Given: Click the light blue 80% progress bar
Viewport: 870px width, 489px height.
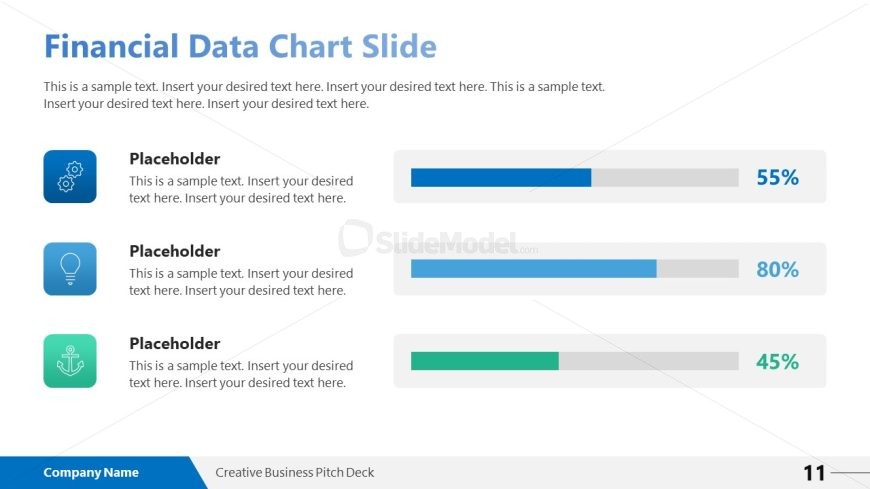Looking at the screenshot, I should point(534,269).
